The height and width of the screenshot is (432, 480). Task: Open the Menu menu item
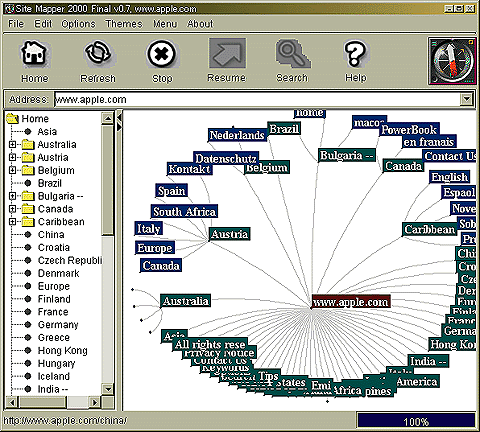click(x=165, y=24)
